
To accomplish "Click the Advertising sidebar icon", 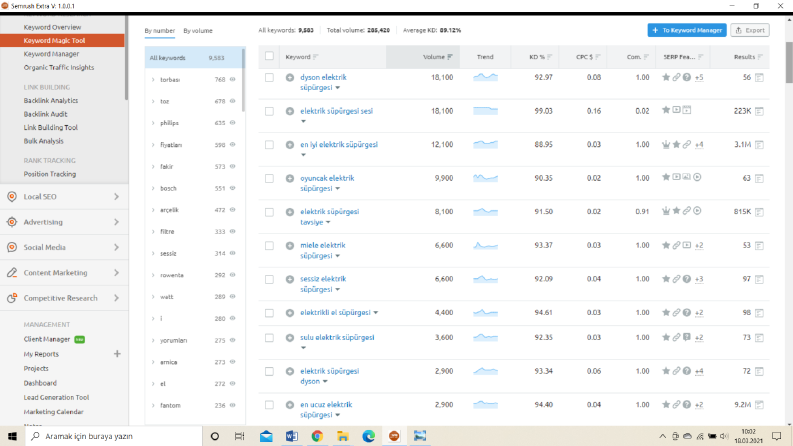I will pyautogui.click(x=12, y=221).
